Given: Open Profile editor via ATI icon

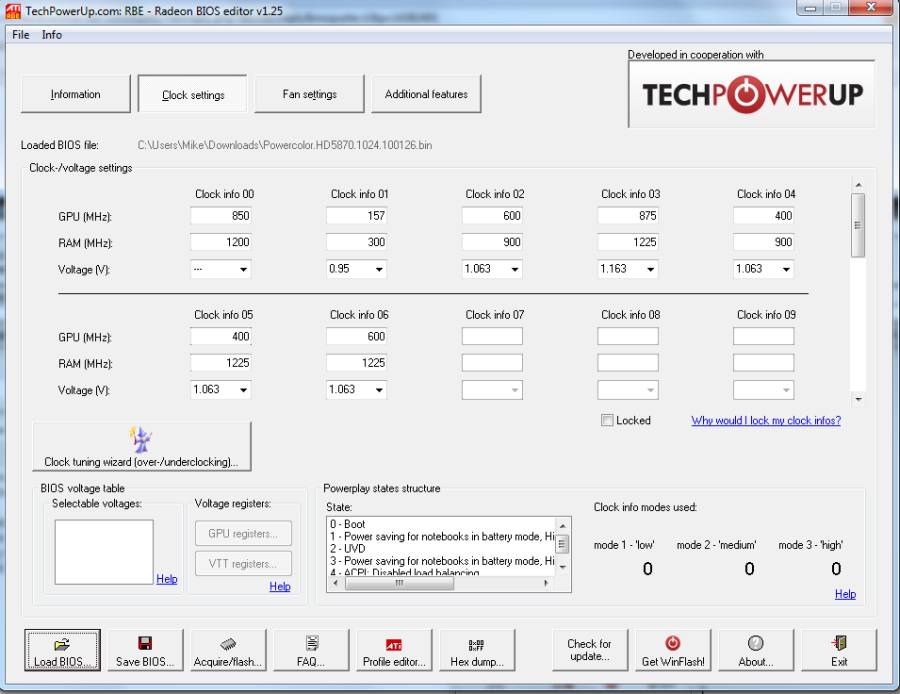Looking at the screenshot, I should tap(394, 645).
